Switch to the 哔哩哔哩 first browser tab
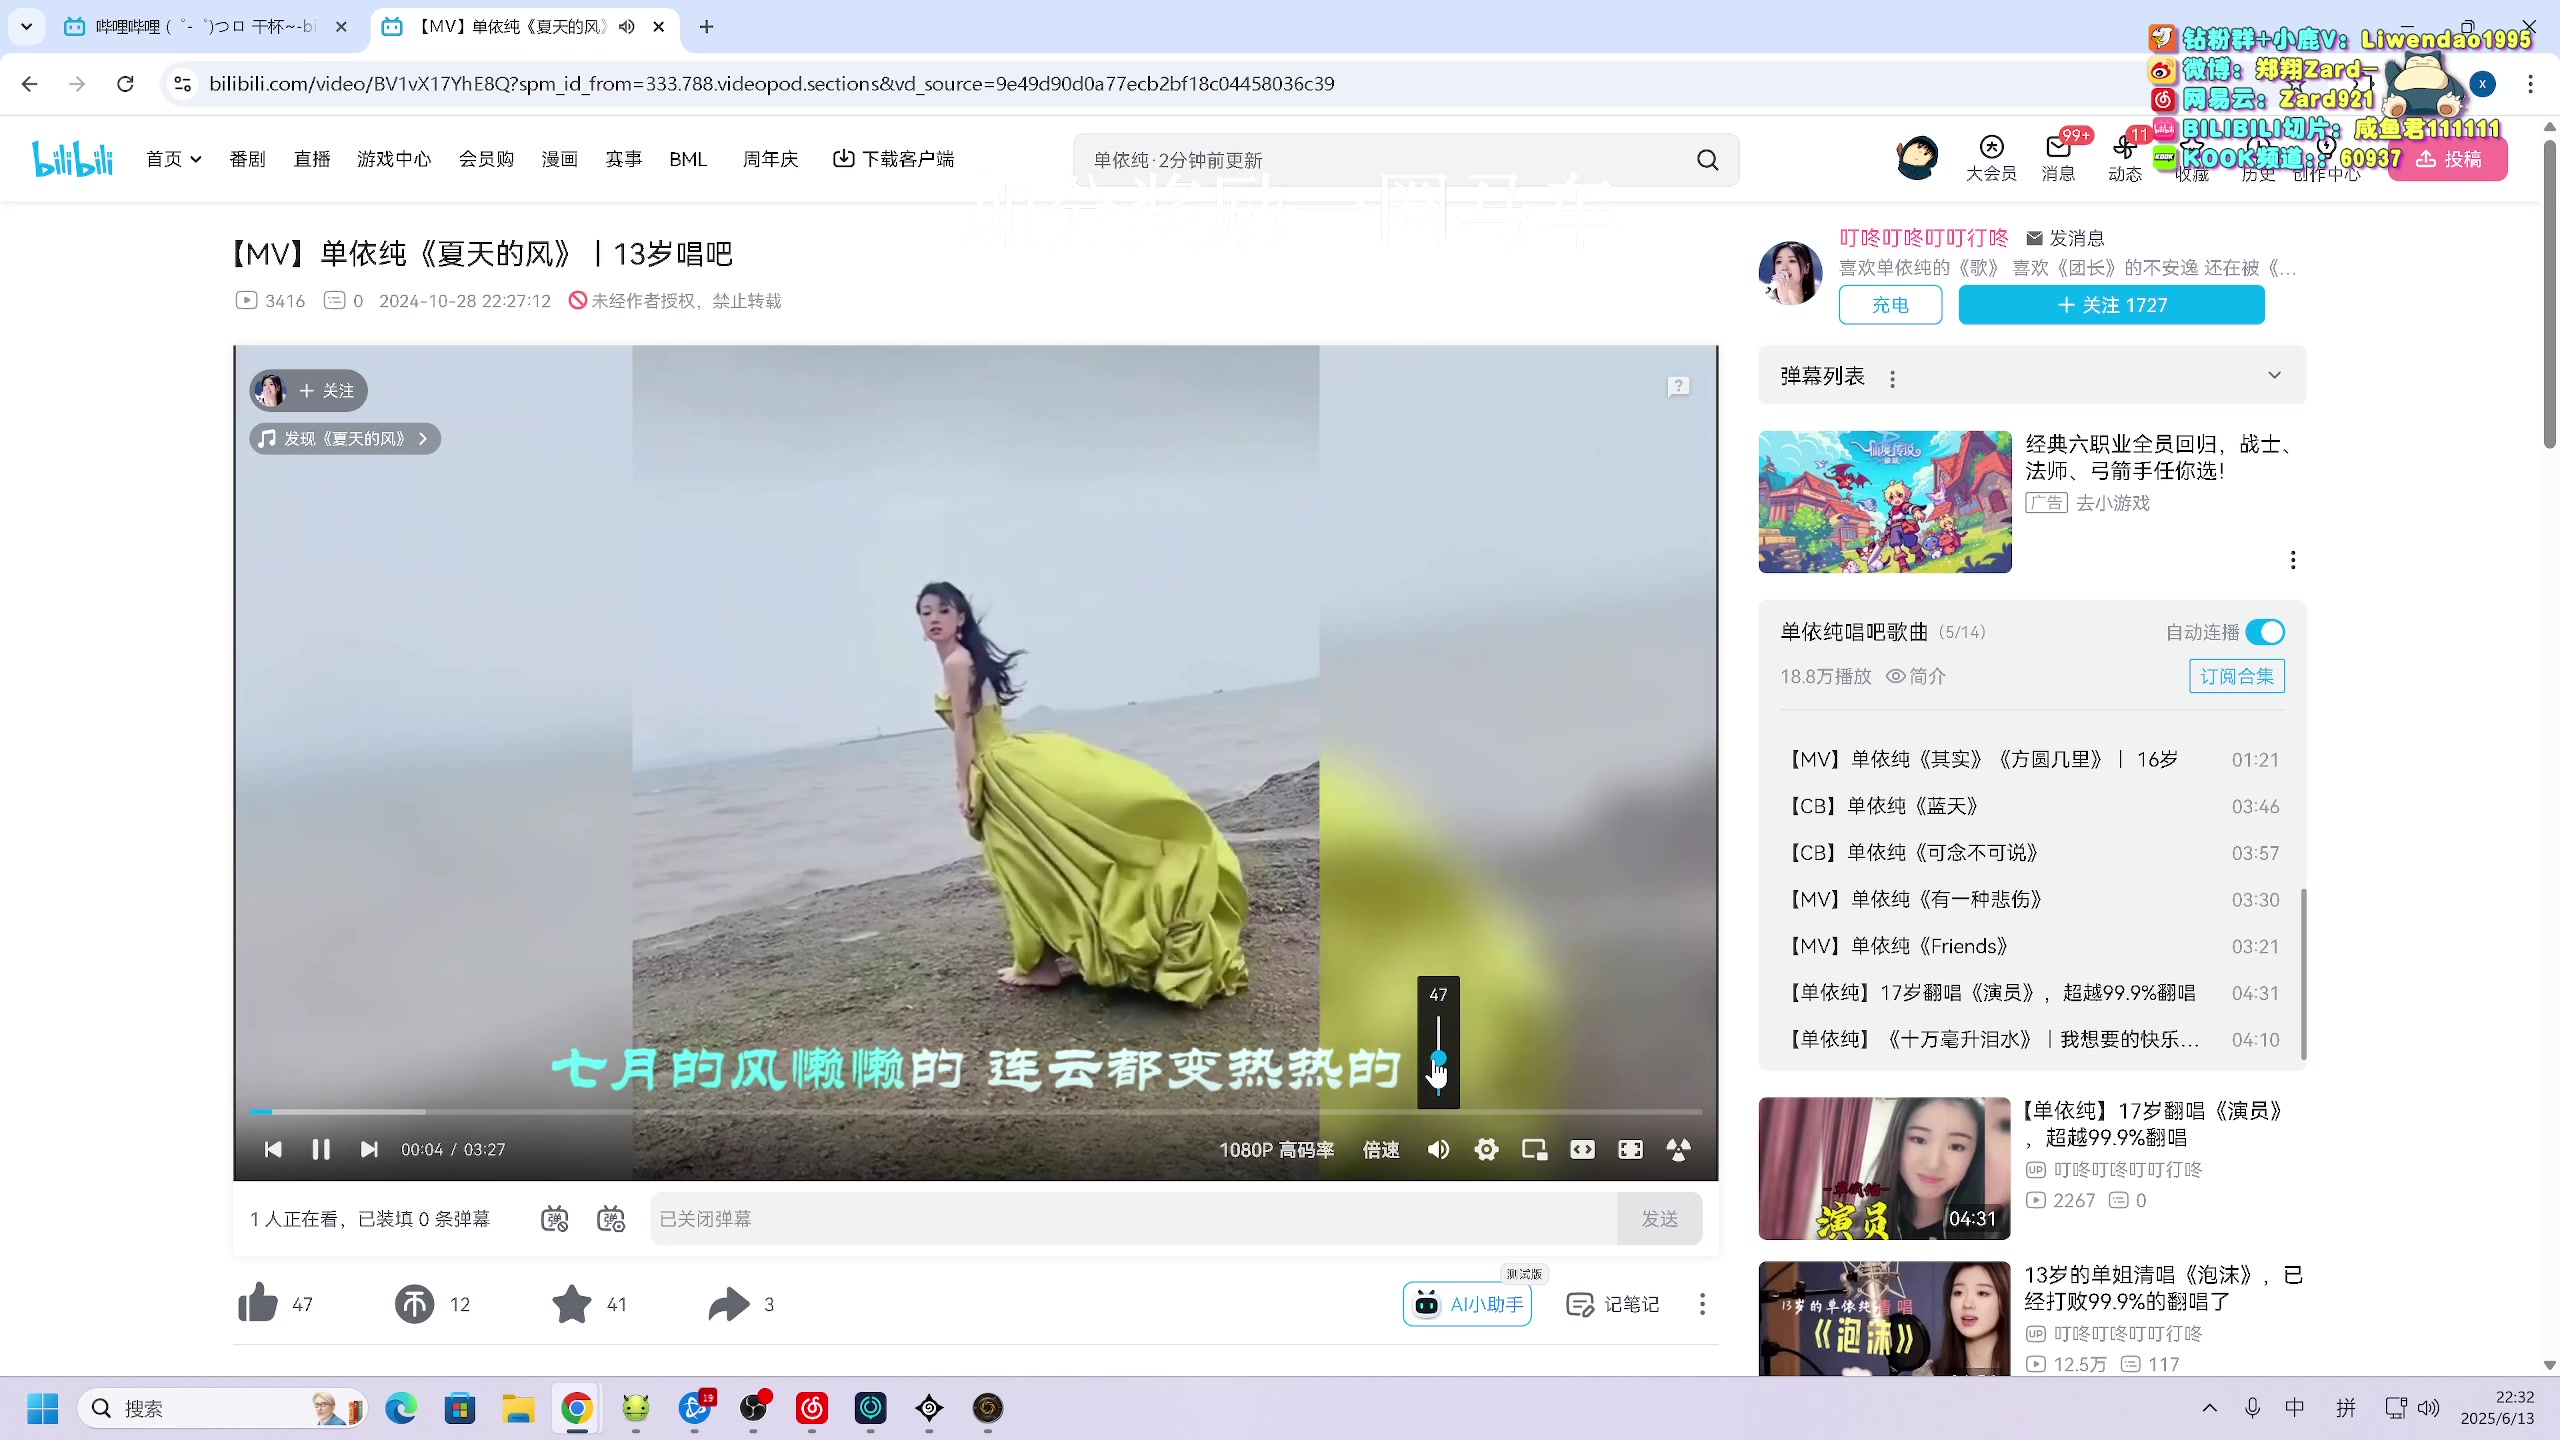Screen dimensions: 2560x1440 205,27
